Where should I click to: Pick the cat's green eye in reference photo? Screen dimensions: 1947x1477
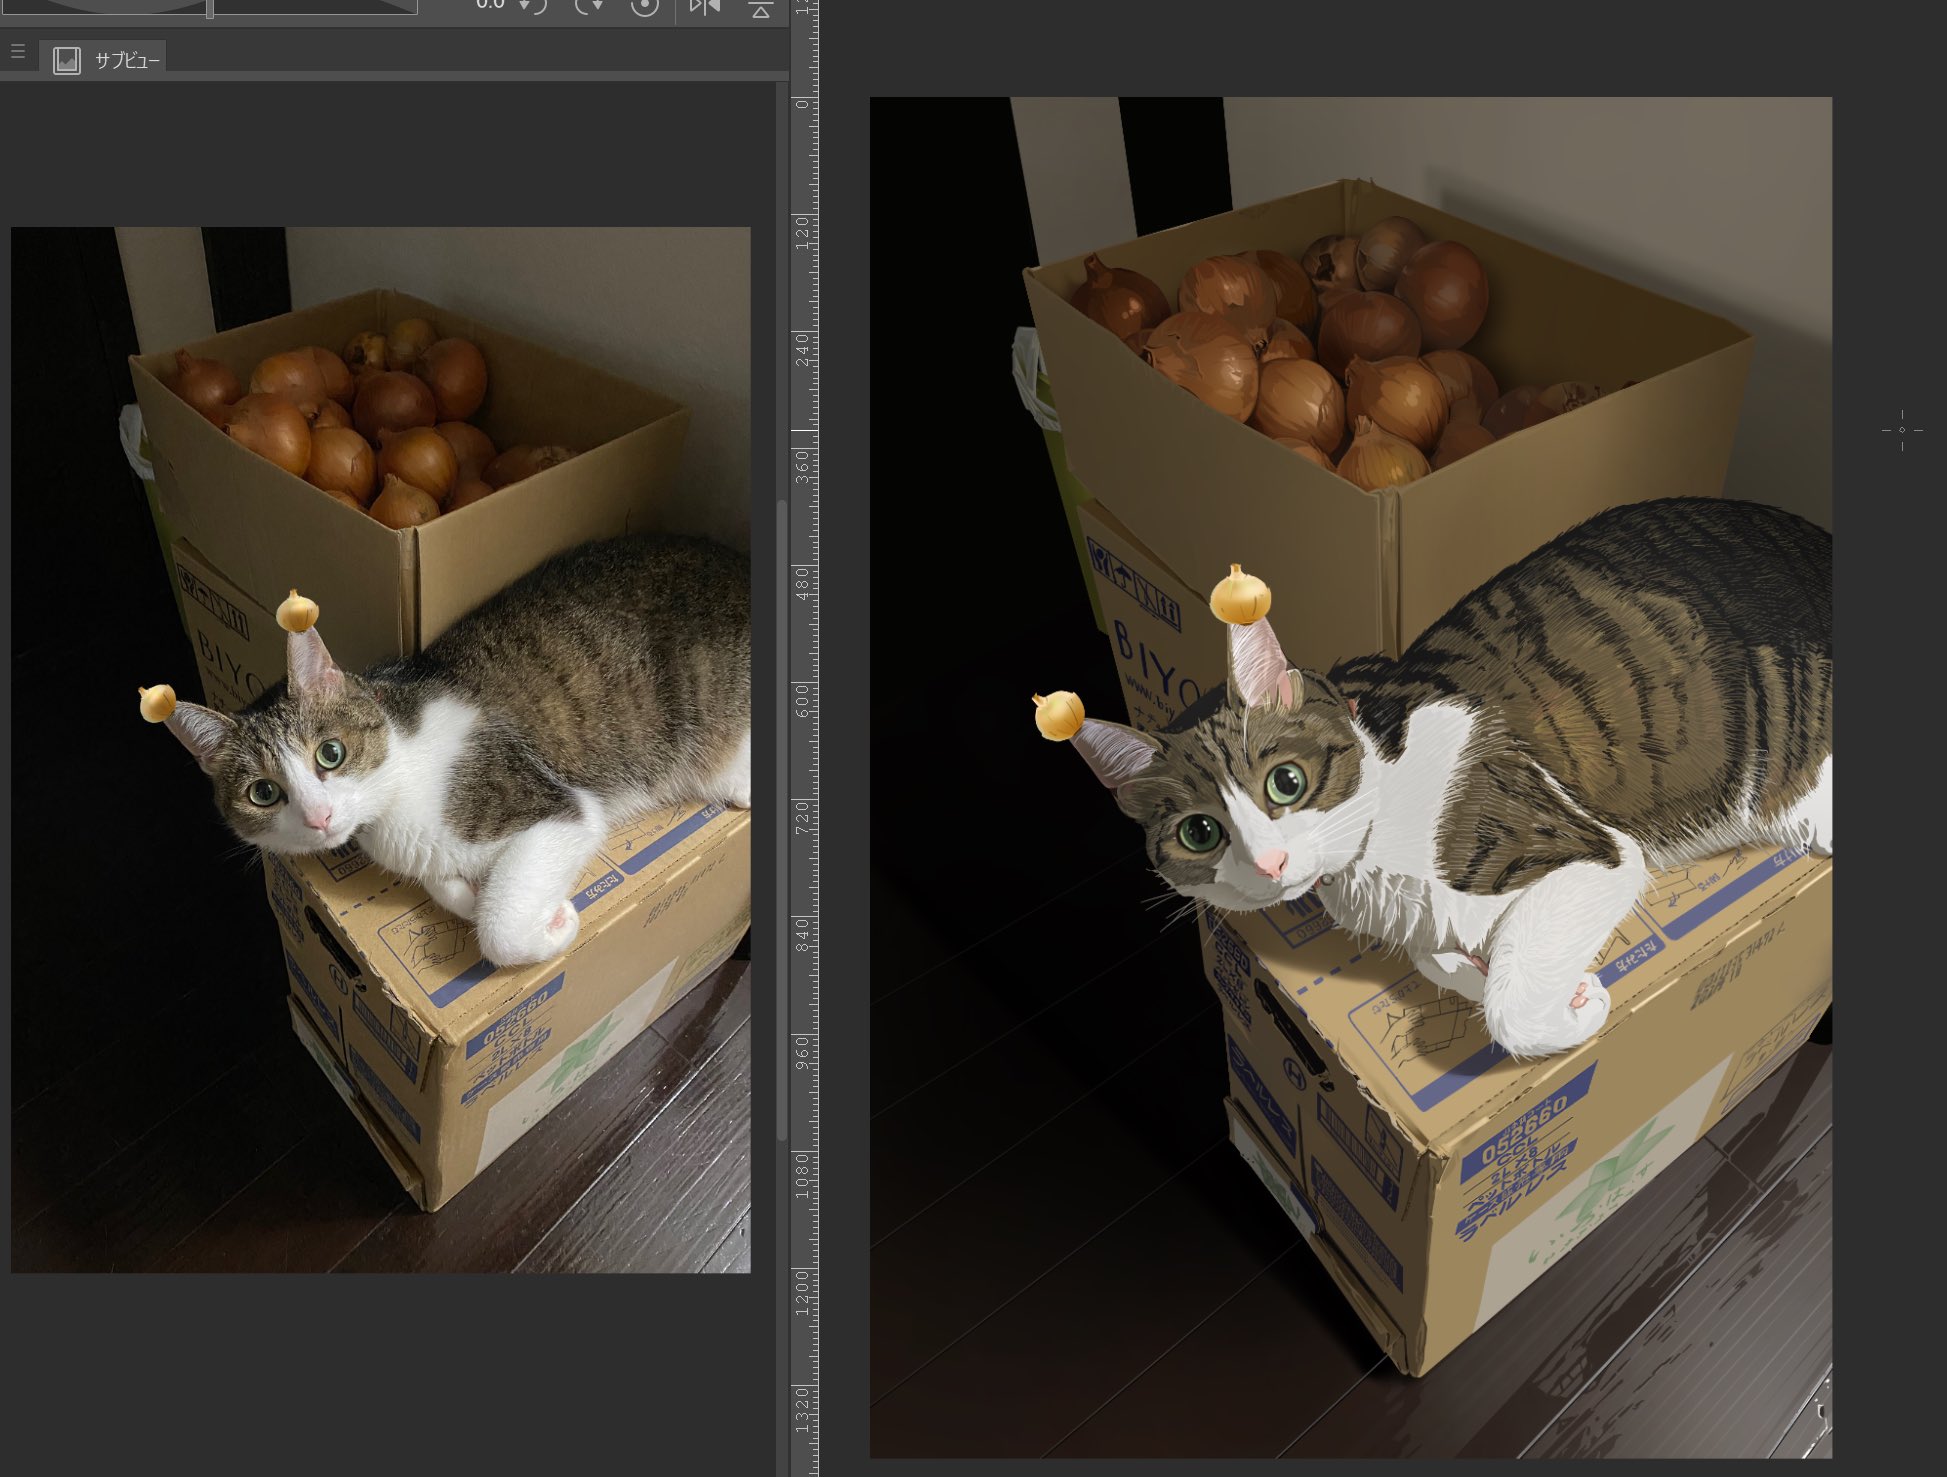[x=330, y=753]
